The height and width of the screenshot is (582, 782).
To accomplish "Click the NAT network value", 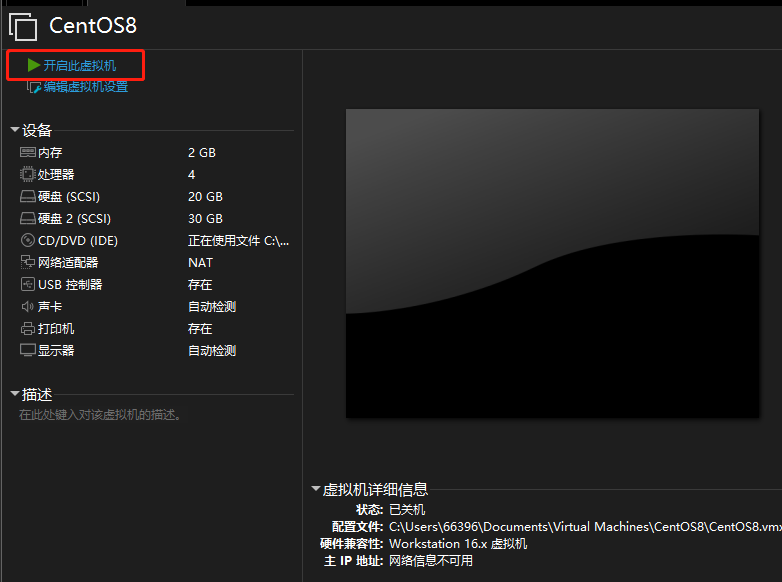I will (200, 263).
